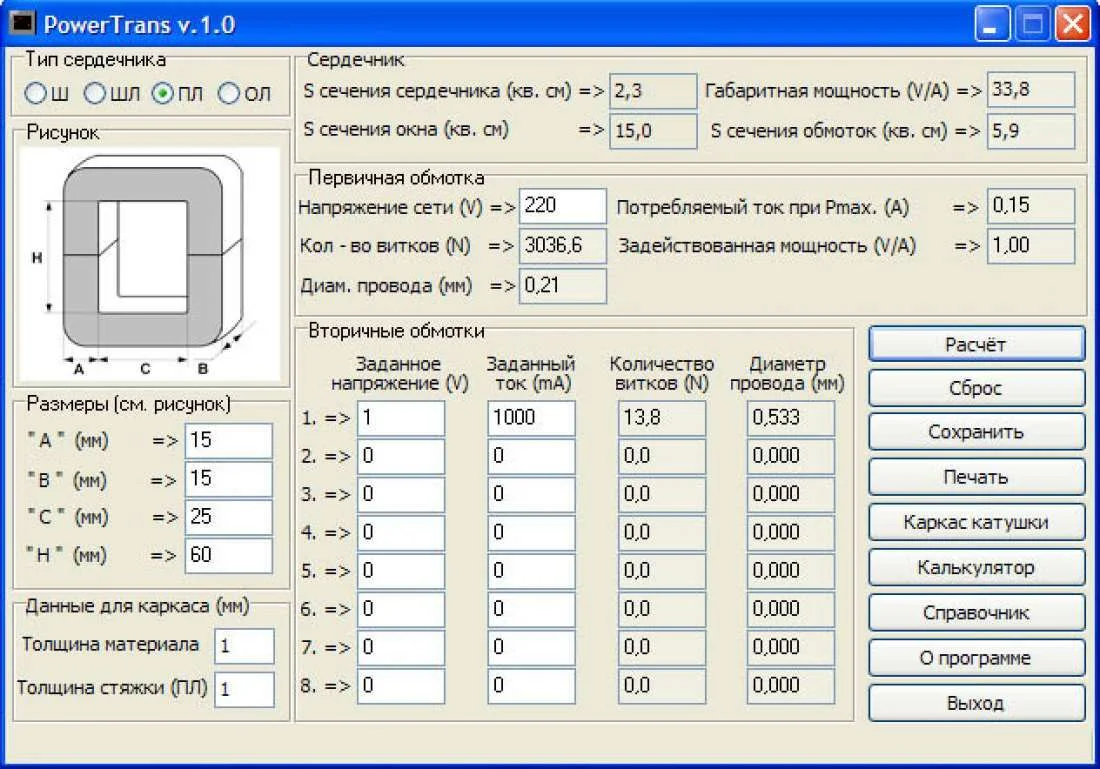The height and width of the screenshot is (769, 1100).
Task: Save results with the Сохранить button
Action: pyautogui.click(x=976, y=432)
